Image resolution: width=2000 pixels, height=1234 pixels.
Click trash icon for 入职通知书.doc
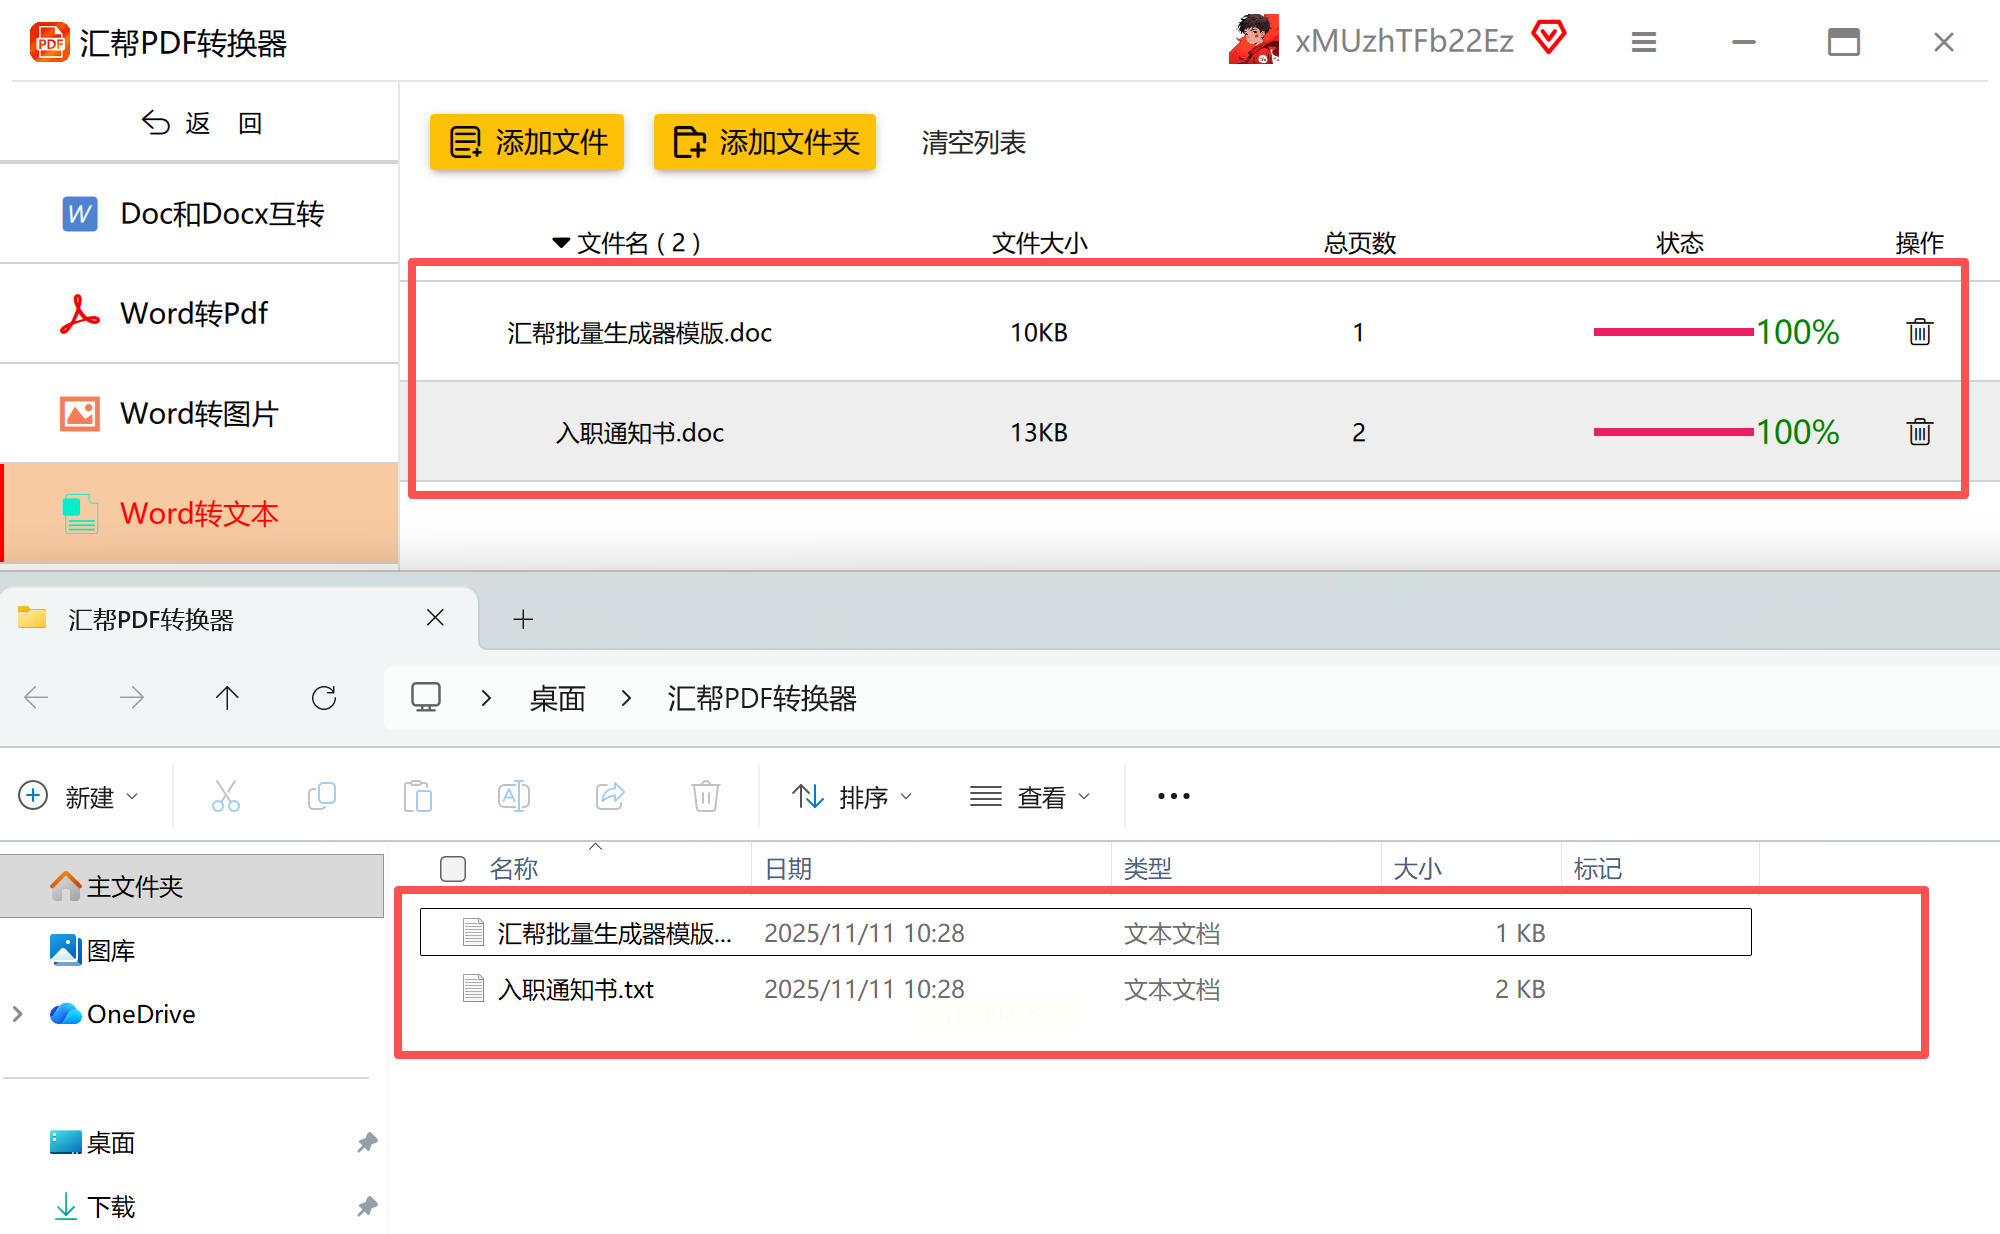coord(1919,432)
